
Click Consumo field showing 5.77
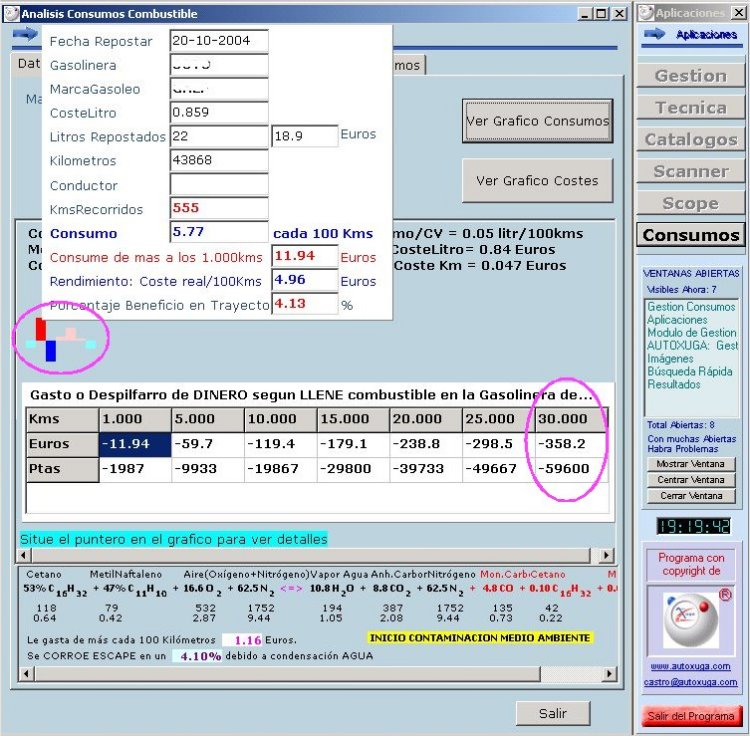pyautogui.click(x=219, y=232)
